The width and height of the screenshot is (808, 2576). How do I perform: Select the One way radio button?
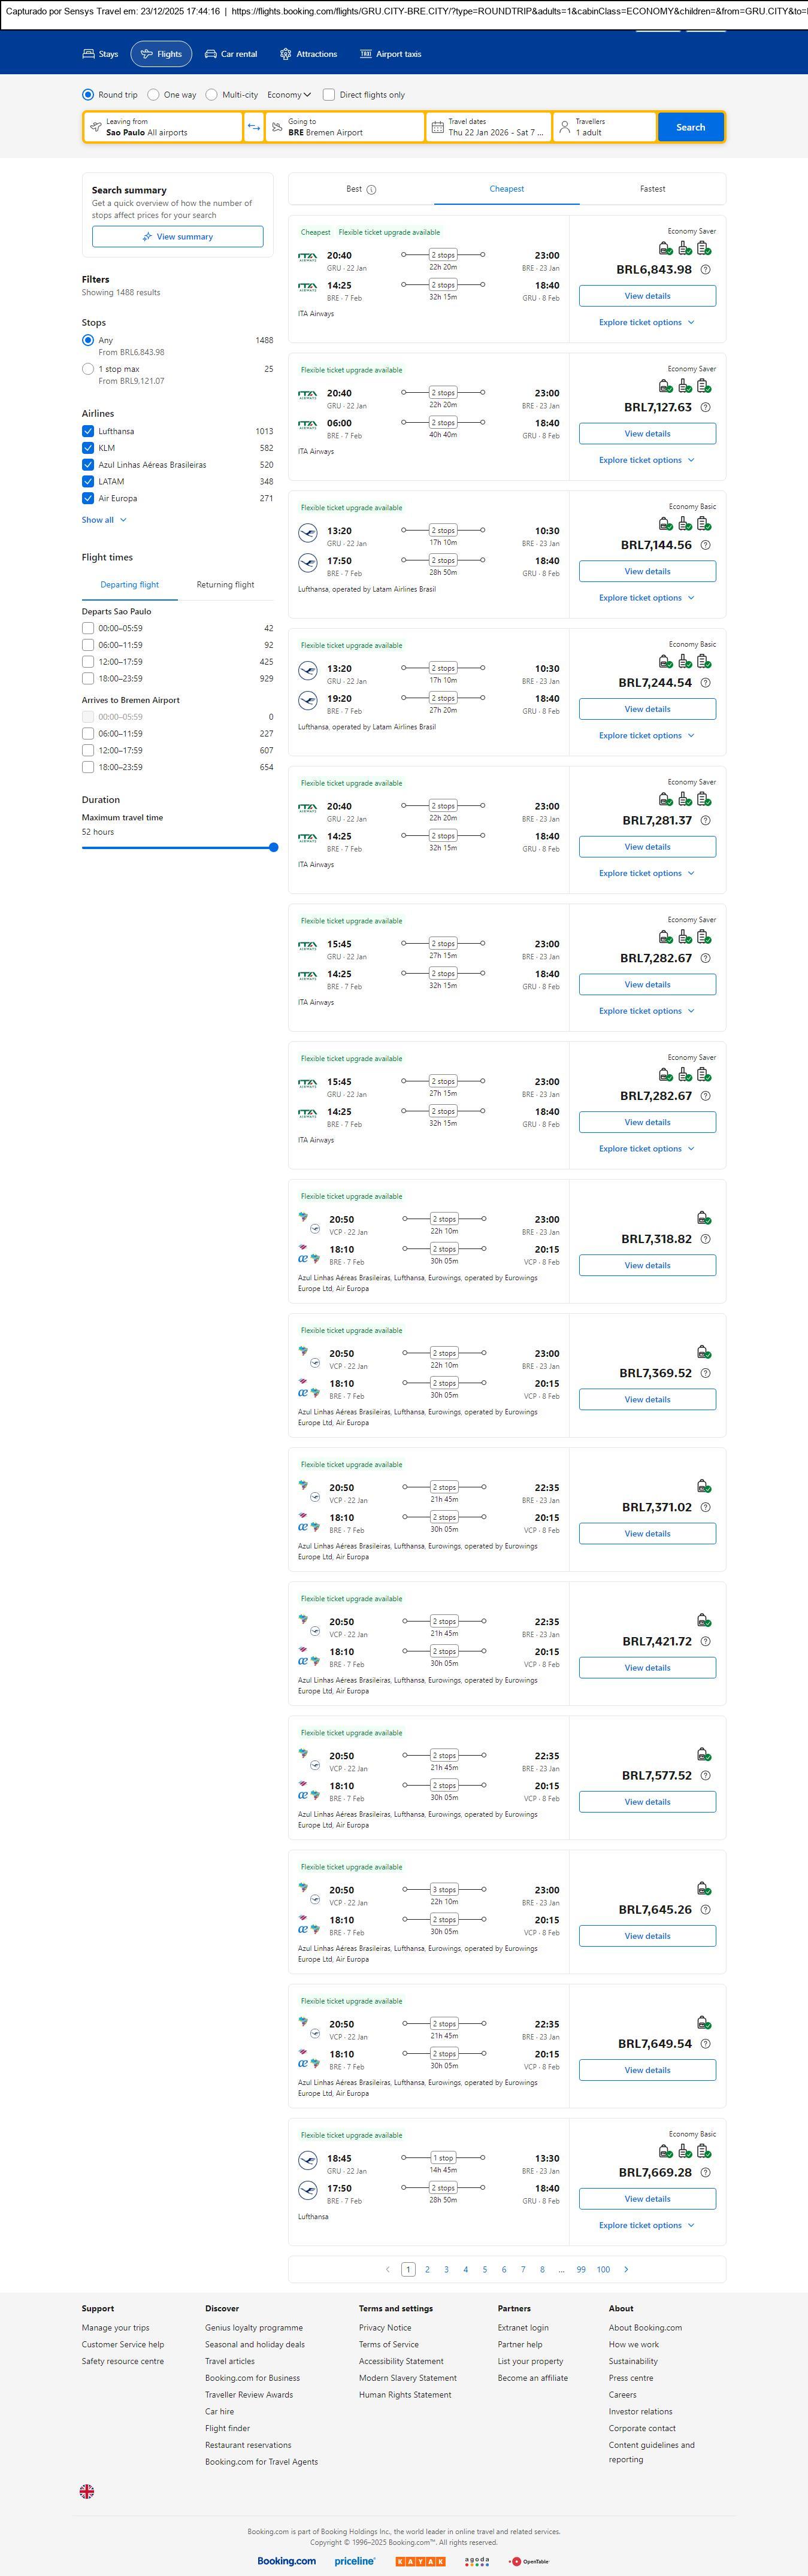click(153, 95)
